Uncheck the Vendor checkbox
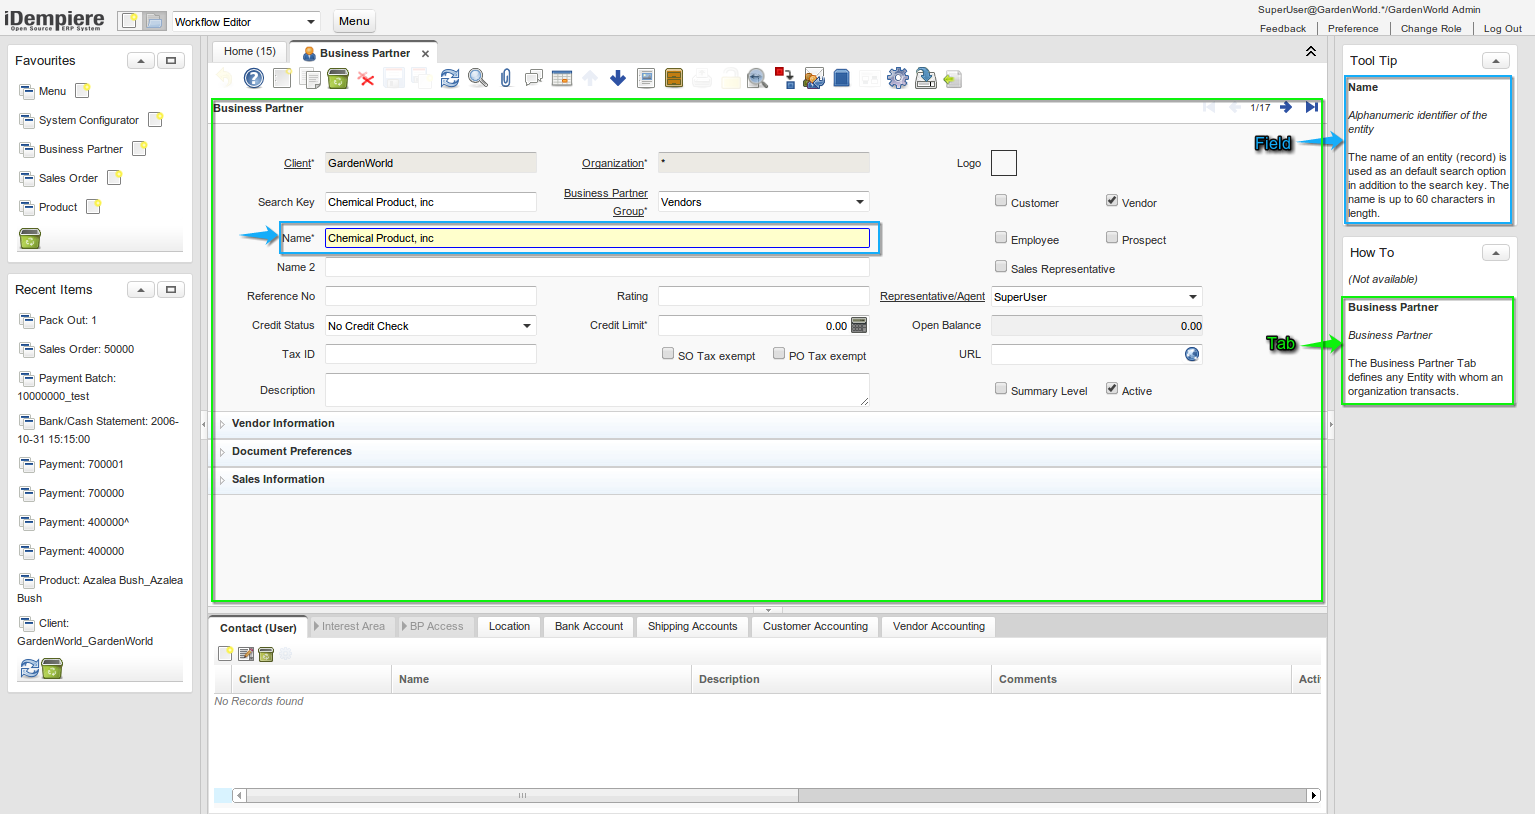The height and width of the screenshot is (814, 1535). click(1112, 201)
